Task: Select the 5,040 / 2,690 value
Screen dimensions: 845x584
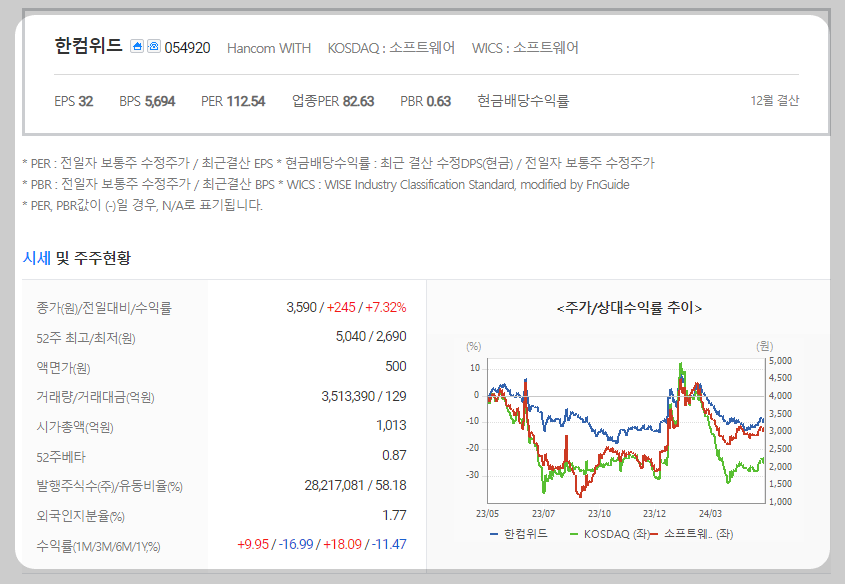Action: 371,337
